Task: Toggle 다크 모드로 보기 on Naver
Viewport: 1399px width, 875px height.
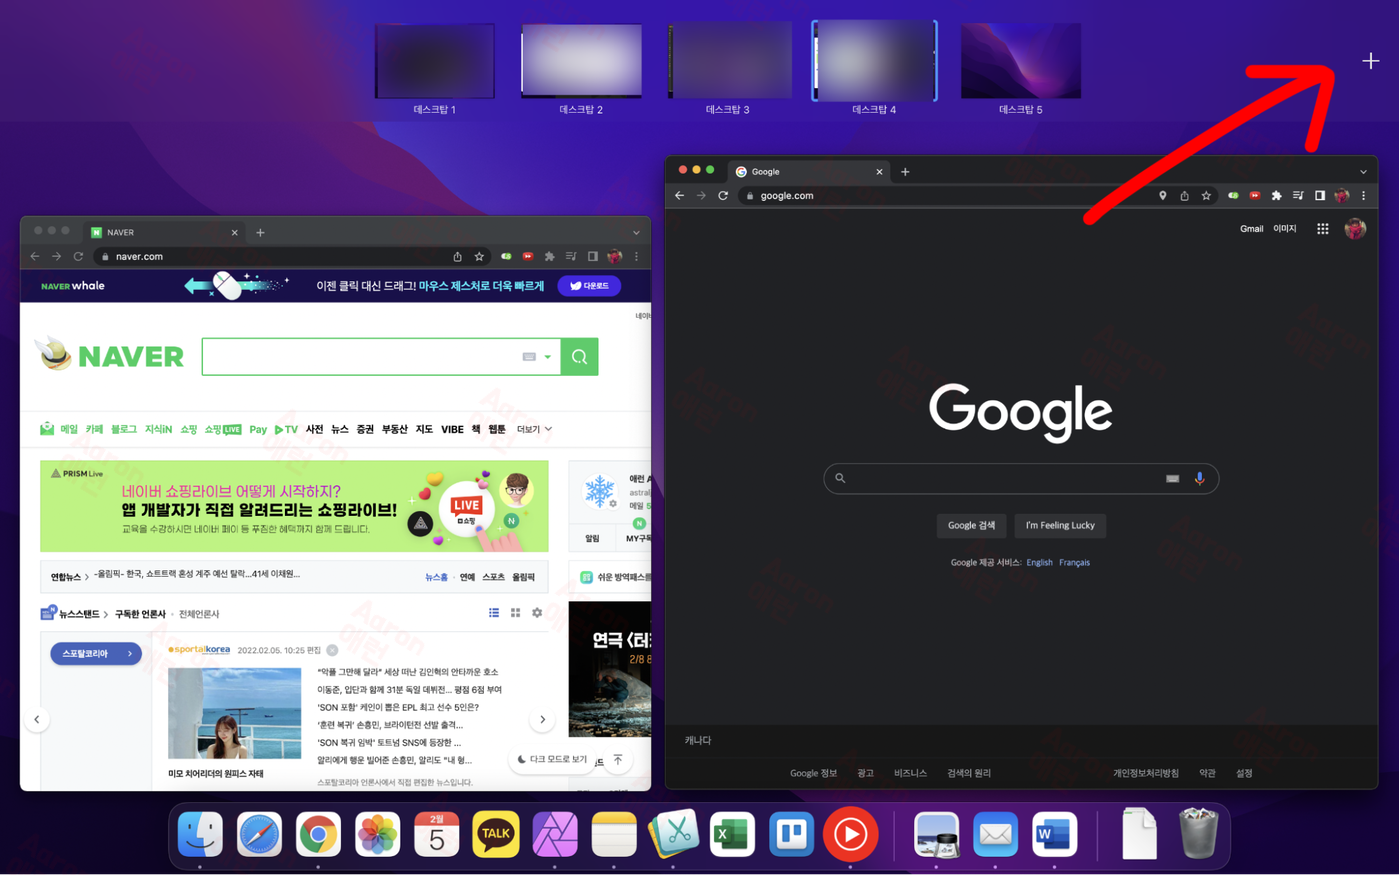Action: [552, 759]
